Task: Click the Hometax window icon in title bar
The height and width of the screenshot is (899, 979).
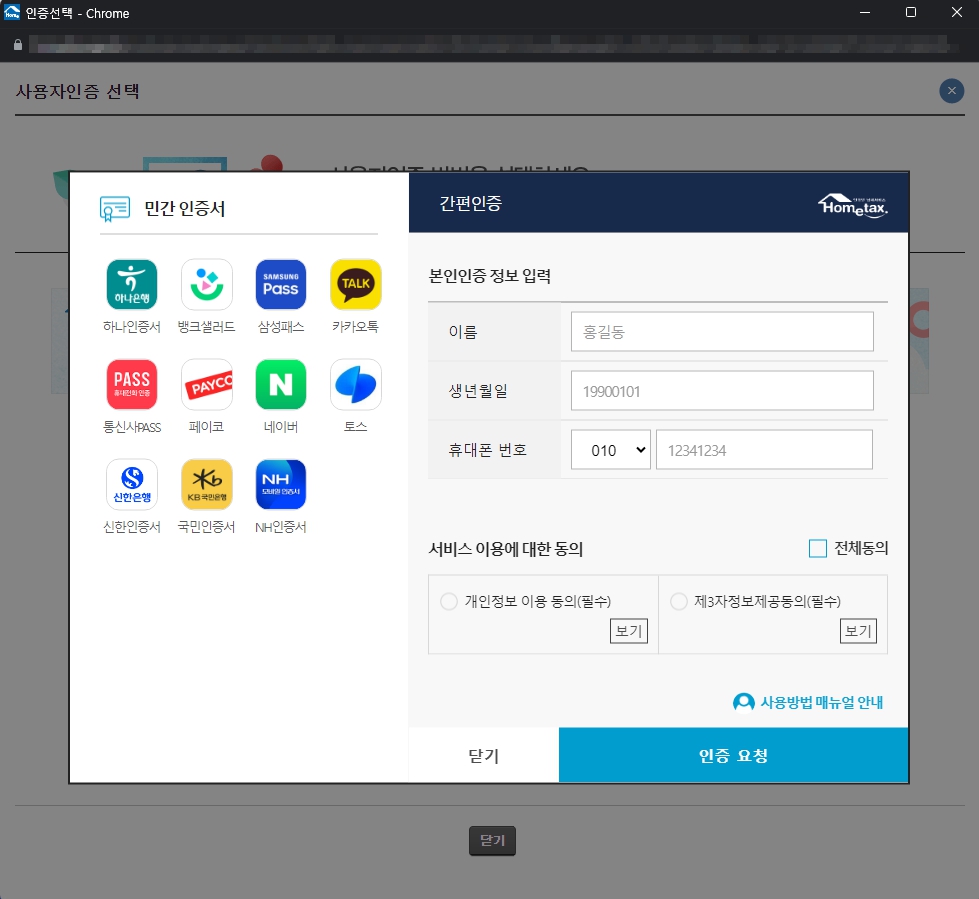Action: [x=12, y=12]
